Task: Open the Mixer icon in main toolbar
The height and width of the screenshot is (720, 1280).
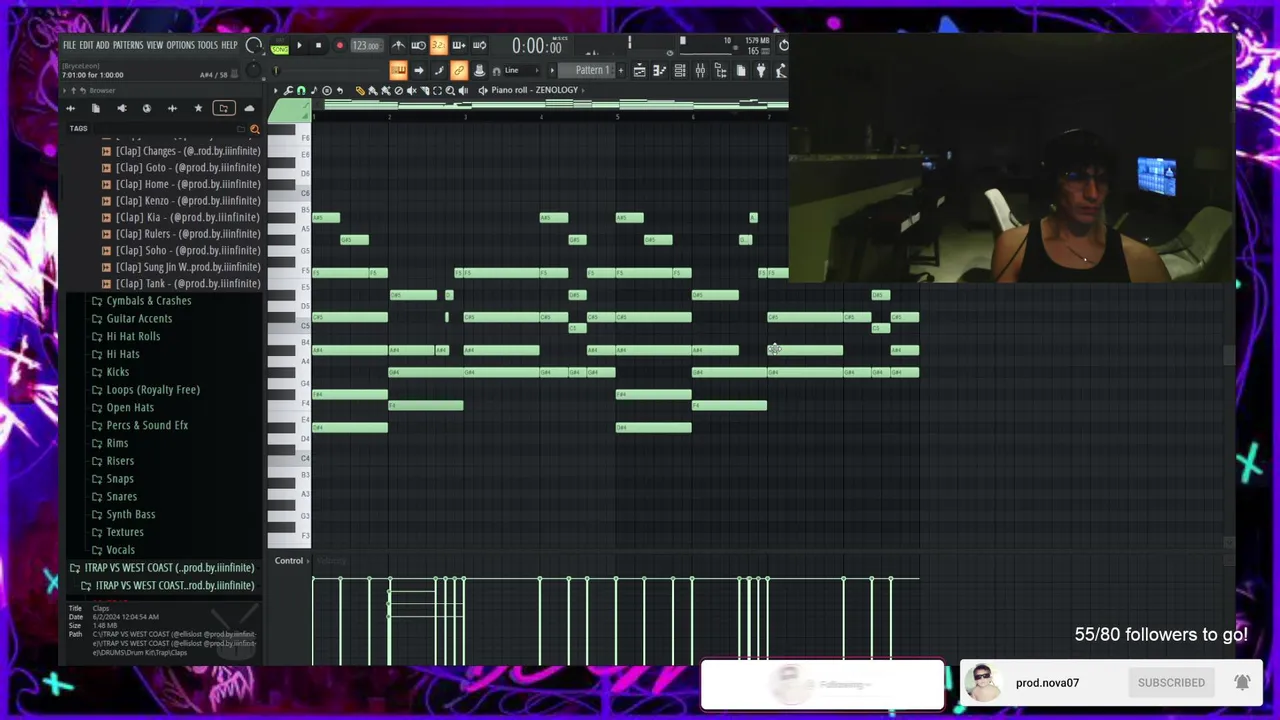Action: click(x=700, y=70)
